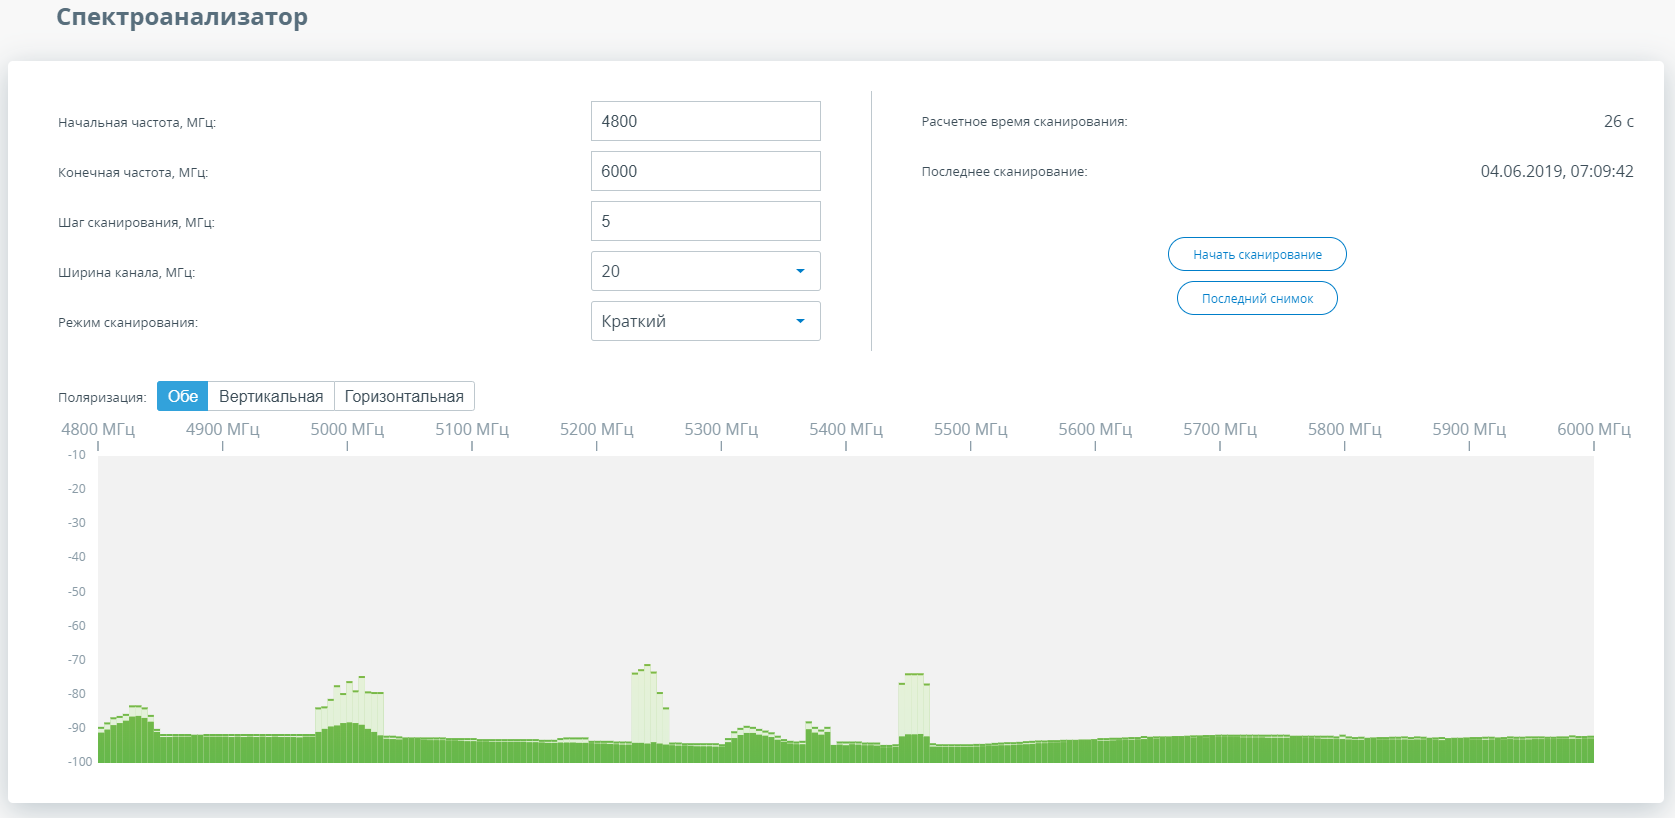Open the channel width dropdown showing 20
The image size is (1675, 818).
pyautogui.click(x=705, y=271)
